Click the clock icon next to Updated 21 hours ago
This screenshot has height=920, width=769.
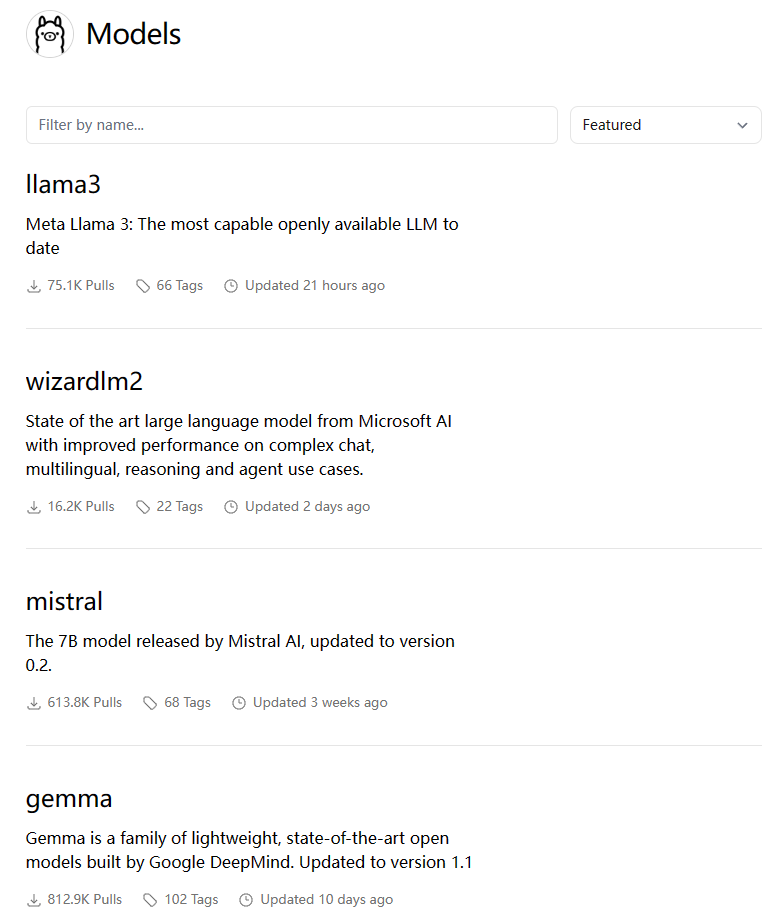[231, 286]
